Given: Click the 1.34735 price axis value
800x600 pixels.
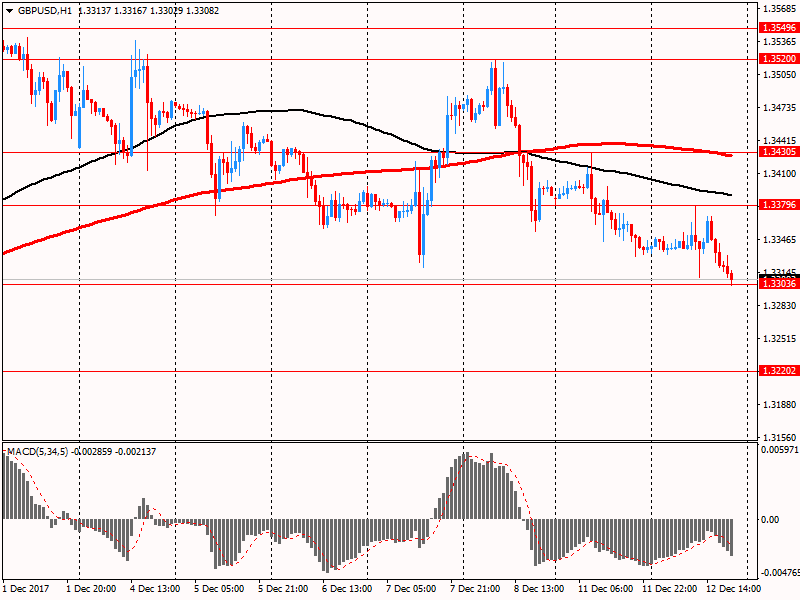Looking at the screenshot, I should [780, 108].
